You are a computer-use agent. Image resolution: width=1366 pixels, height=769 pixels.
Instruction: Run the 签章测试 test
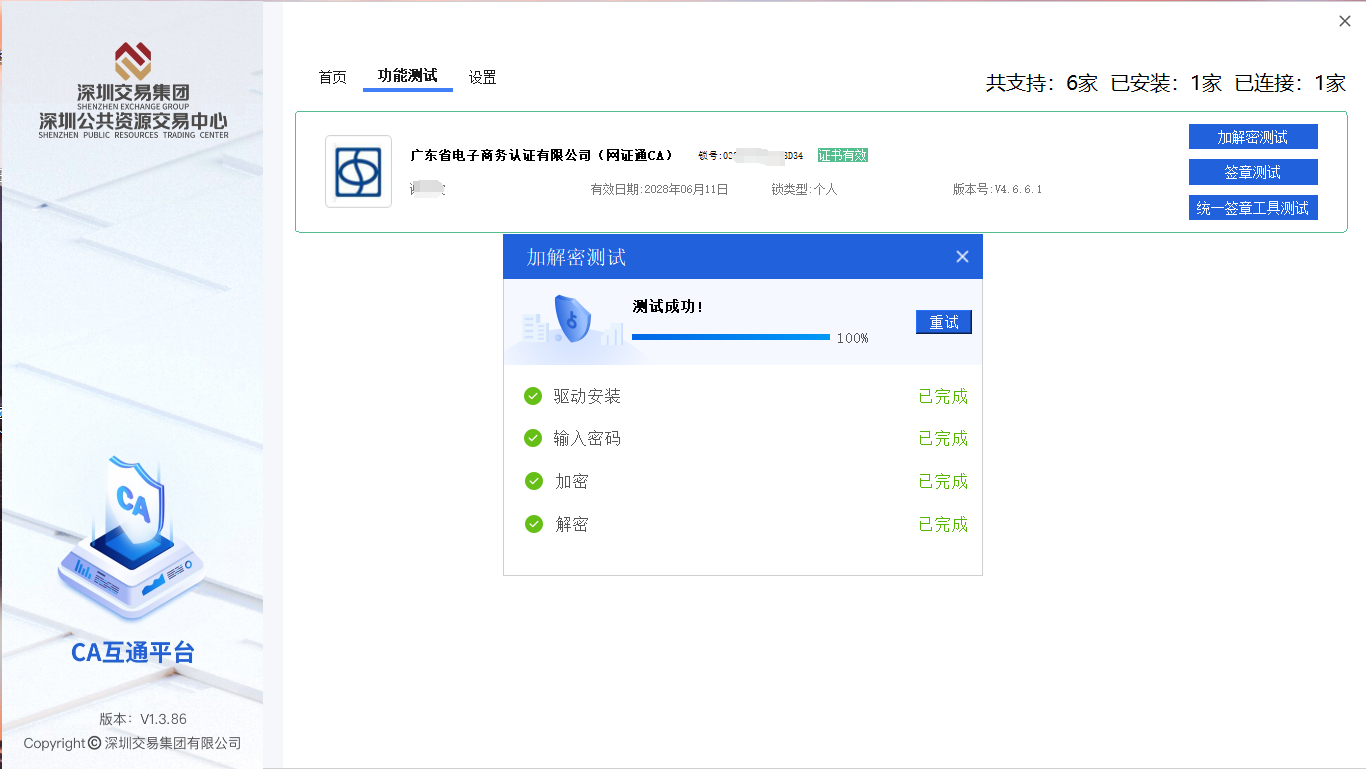1252,171
